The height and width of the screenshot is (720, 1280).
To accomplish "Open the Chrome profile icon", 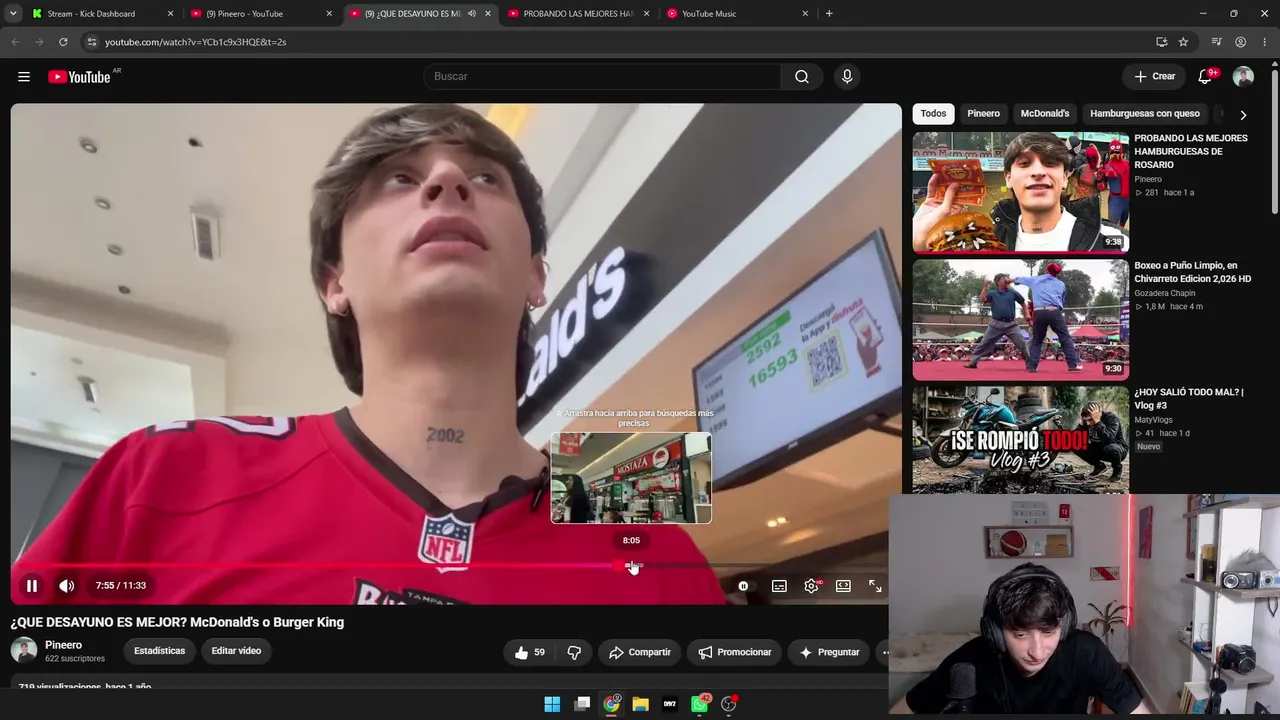I will (1241, 42).
